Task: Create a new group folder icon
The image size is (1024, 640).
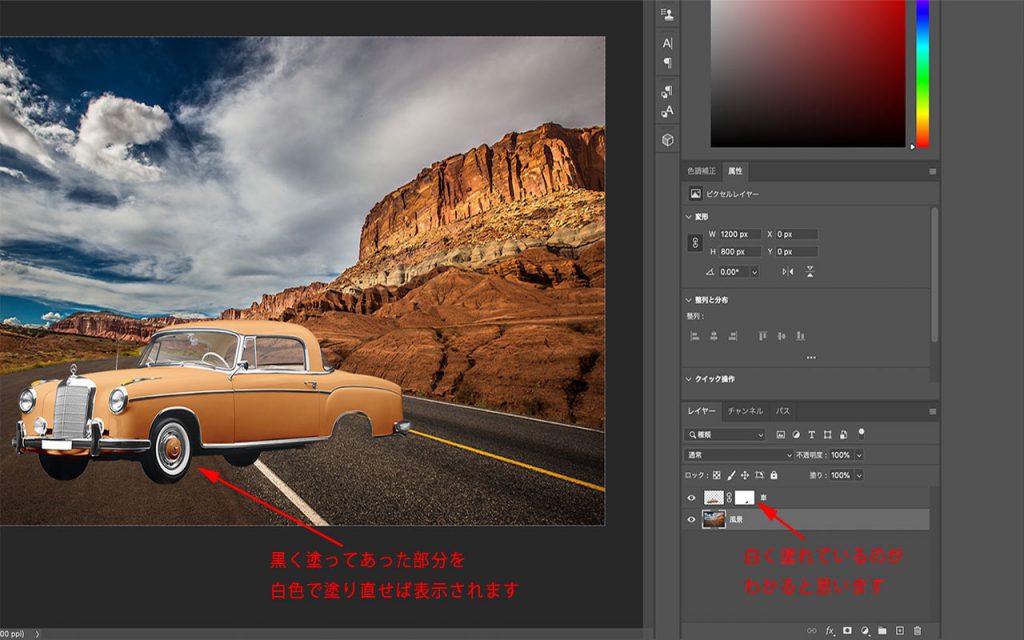Action: [x=882, y=631]
